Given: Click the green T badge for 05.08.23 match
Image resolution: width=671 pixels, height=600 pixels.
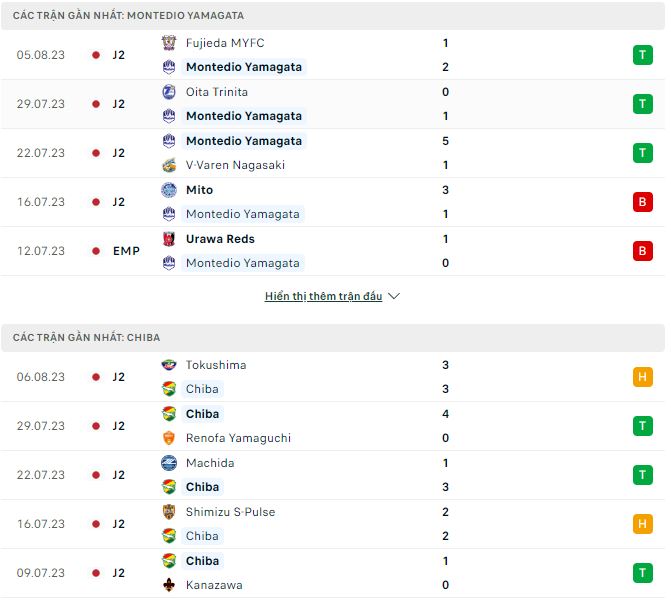Looking at the screenshot, I should click(642, 55).
